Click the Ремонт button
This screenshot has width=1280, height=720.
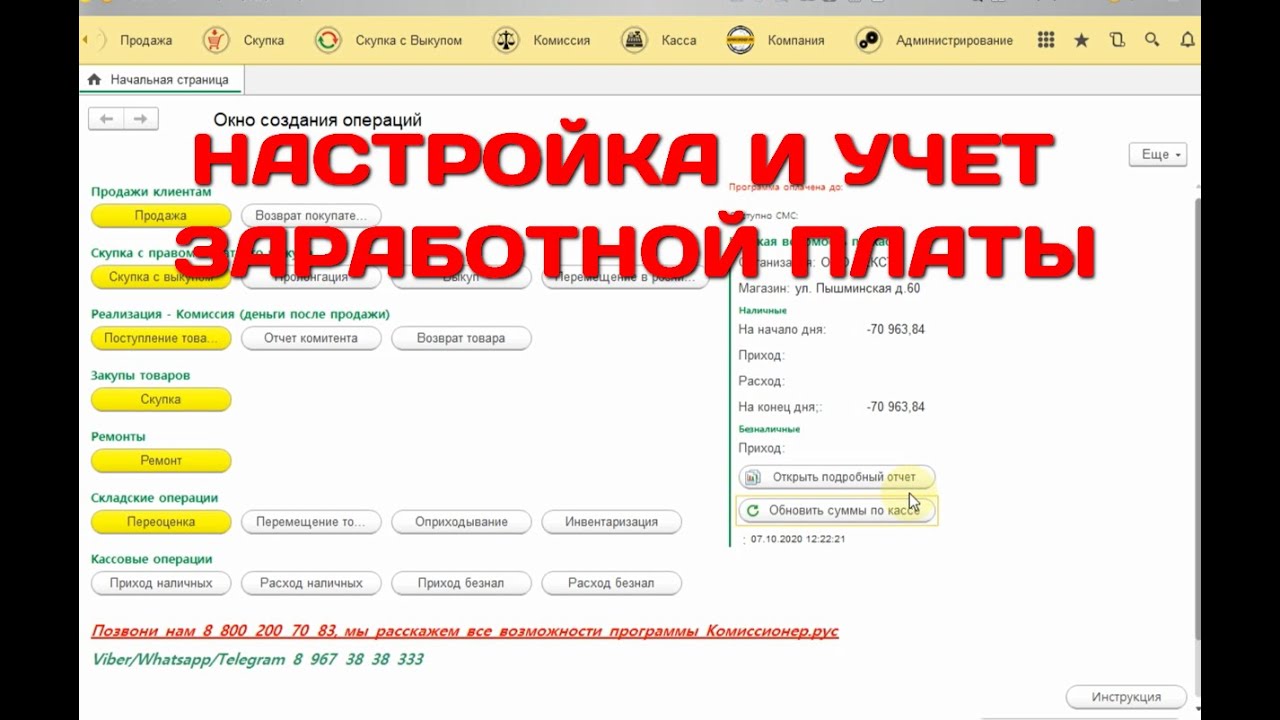[161, 461]
